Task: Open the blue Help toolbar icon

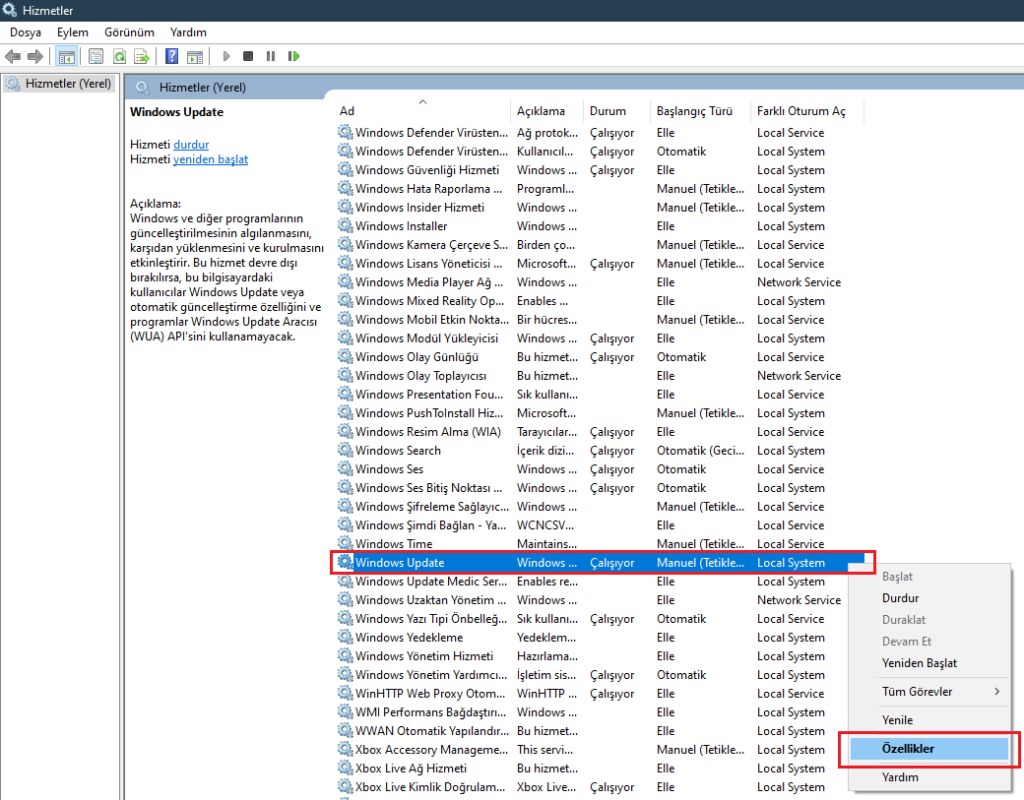Action: tap(172, 57)
